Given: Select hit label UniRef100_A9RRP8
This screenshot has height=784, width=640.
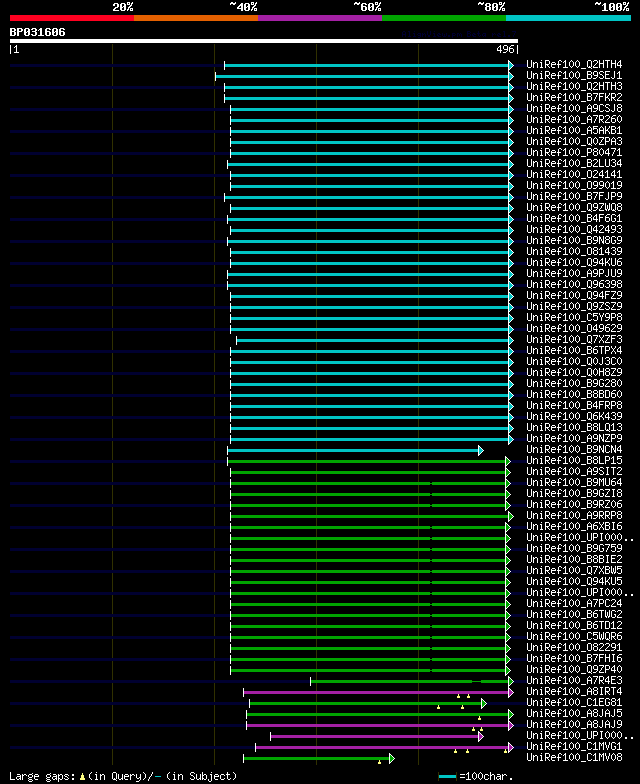Looking at the screenshot, I should pos(574,516).
